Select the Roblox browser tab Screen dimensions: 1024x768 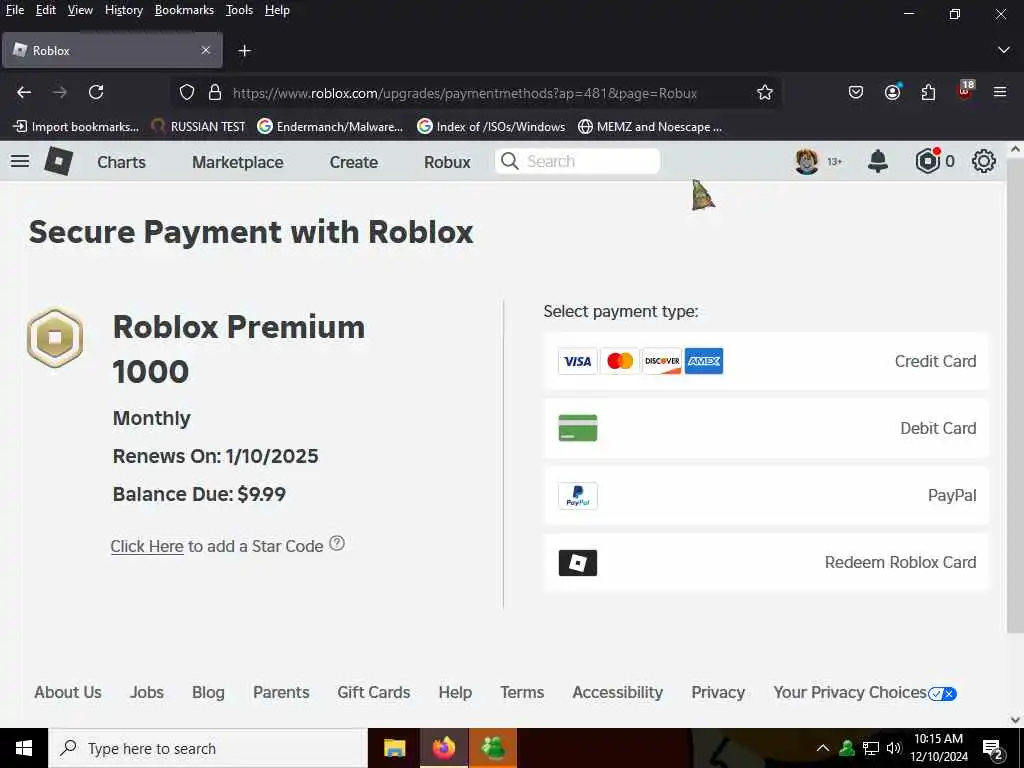tap(112, 50)
